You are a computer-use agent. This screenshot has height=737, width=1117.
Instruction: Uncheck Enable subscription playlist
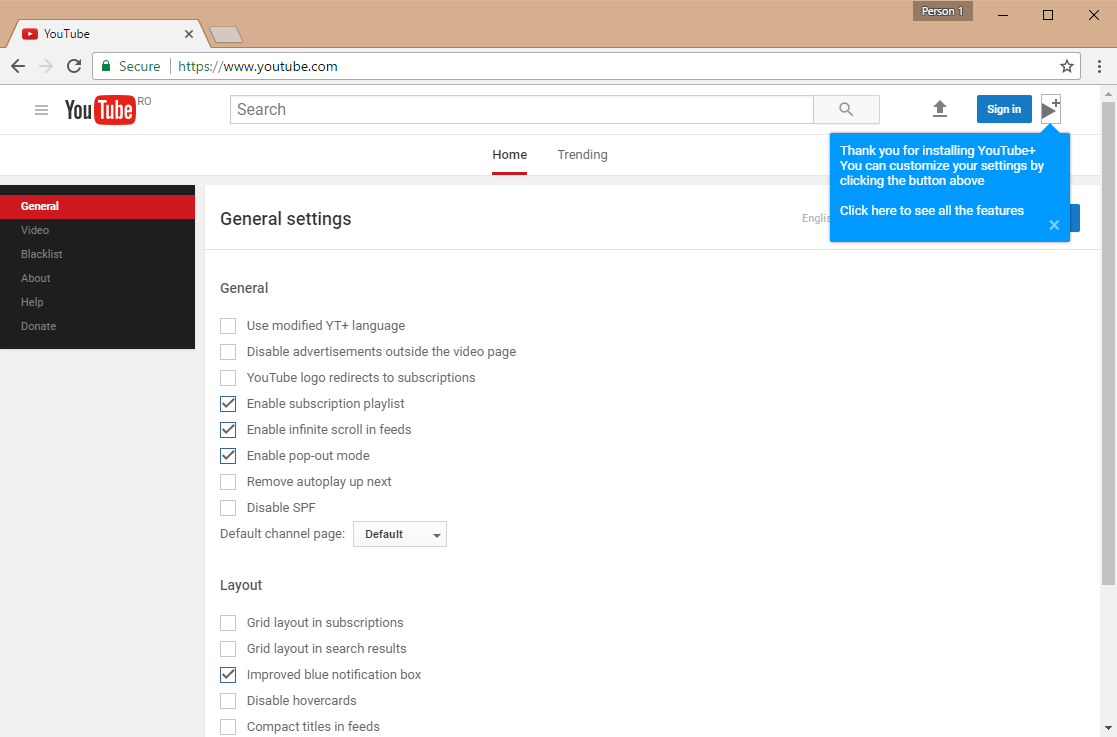(x=228, y=404)
